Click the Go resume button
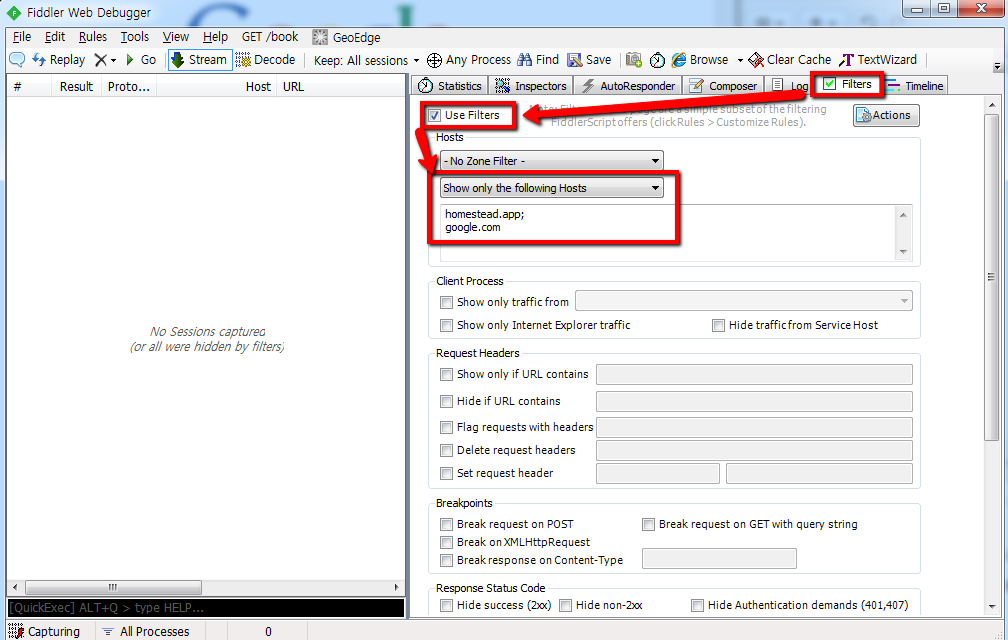Viewport: 1008px width, 640px height. tap(140, 60)
